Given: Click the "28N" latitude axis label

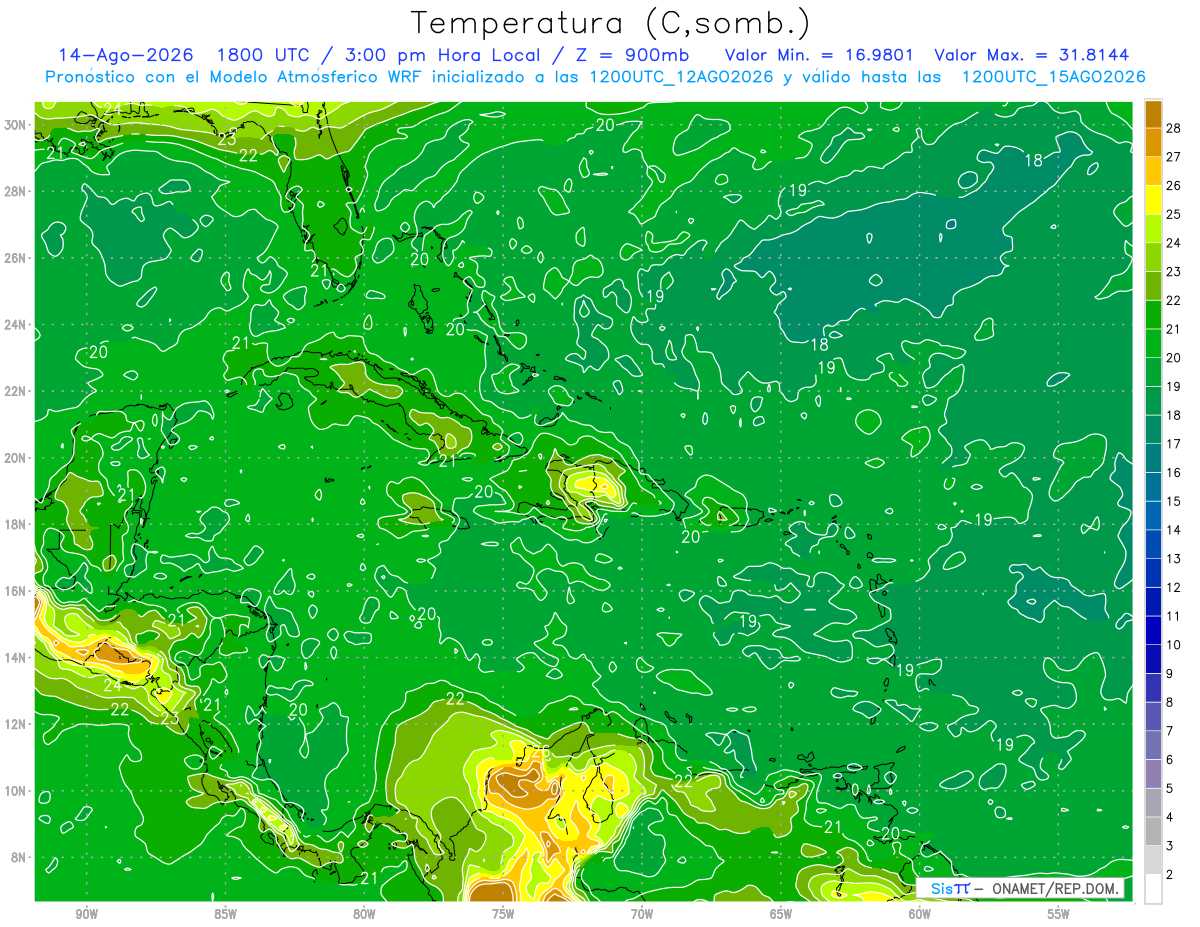Looking at the screenshot, I should (15, 191).
